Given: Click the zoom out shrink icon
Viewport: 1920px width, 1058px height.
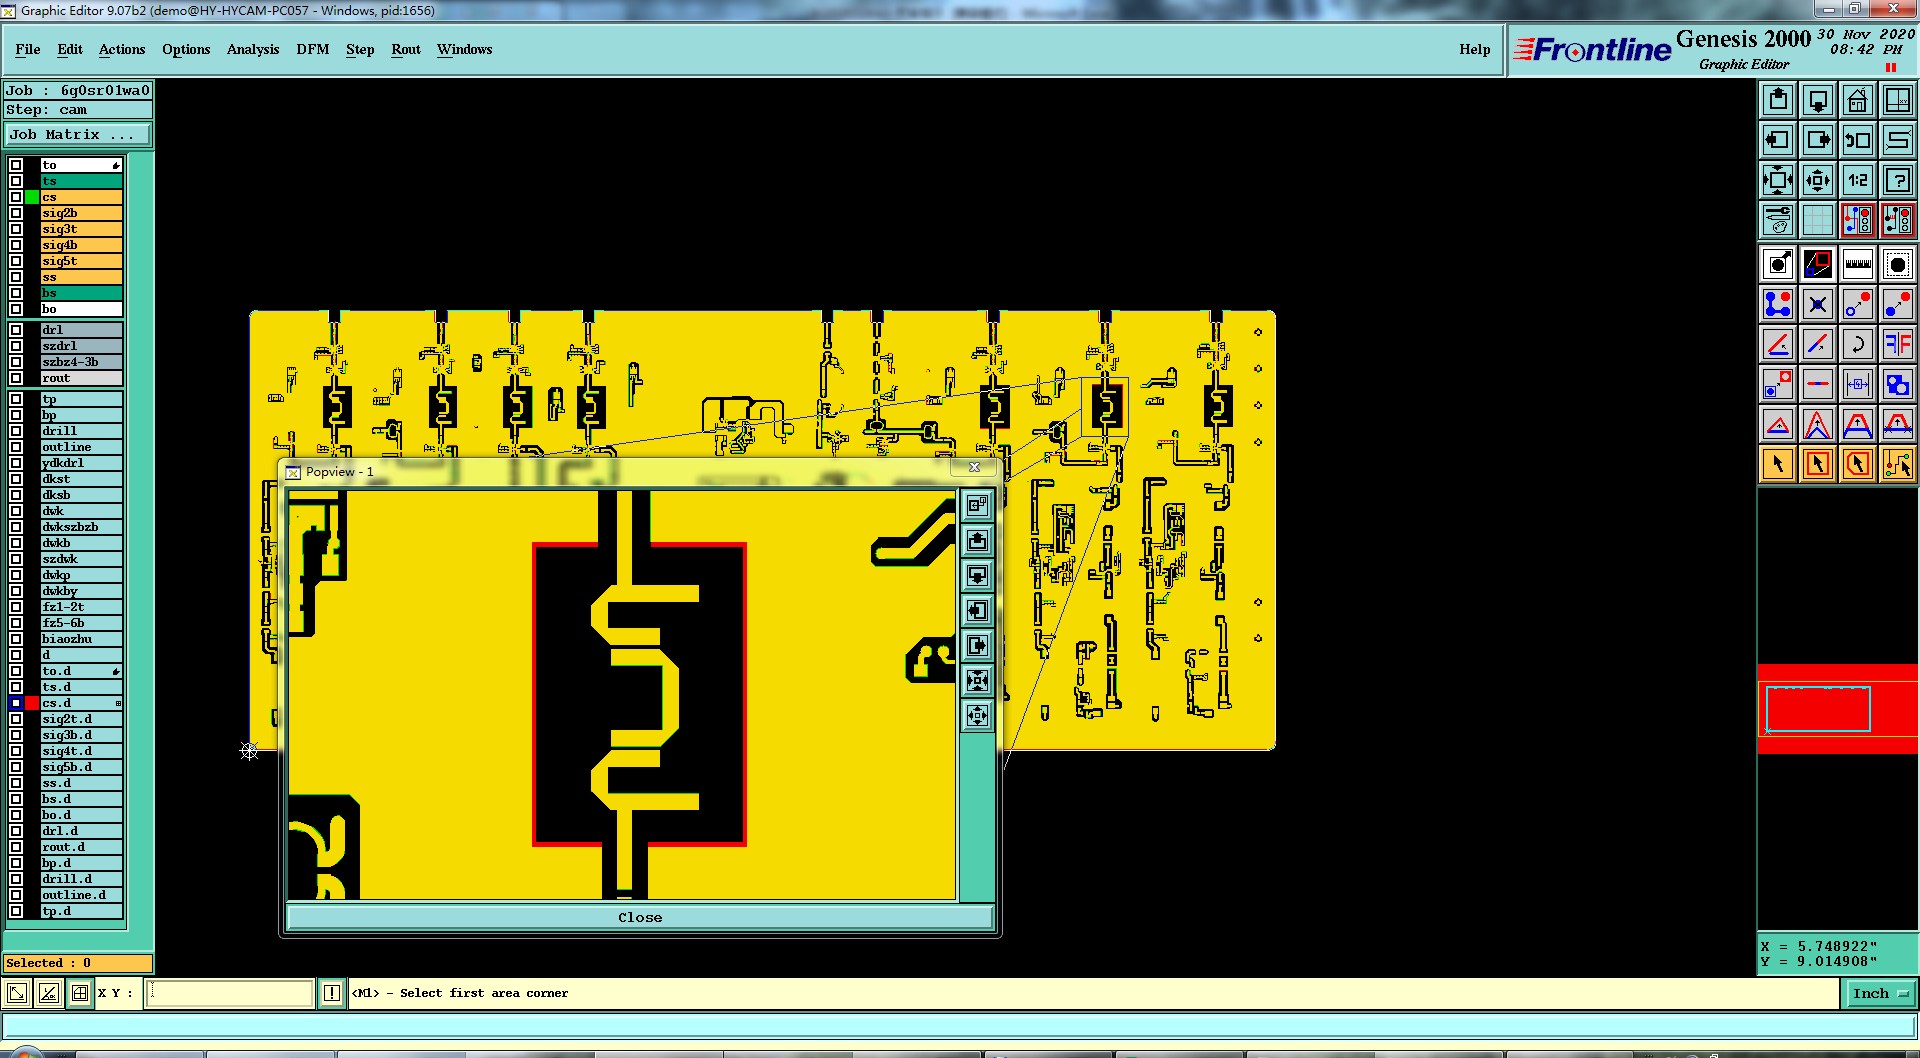Looking at the screenshot, I should [1818, 180].
